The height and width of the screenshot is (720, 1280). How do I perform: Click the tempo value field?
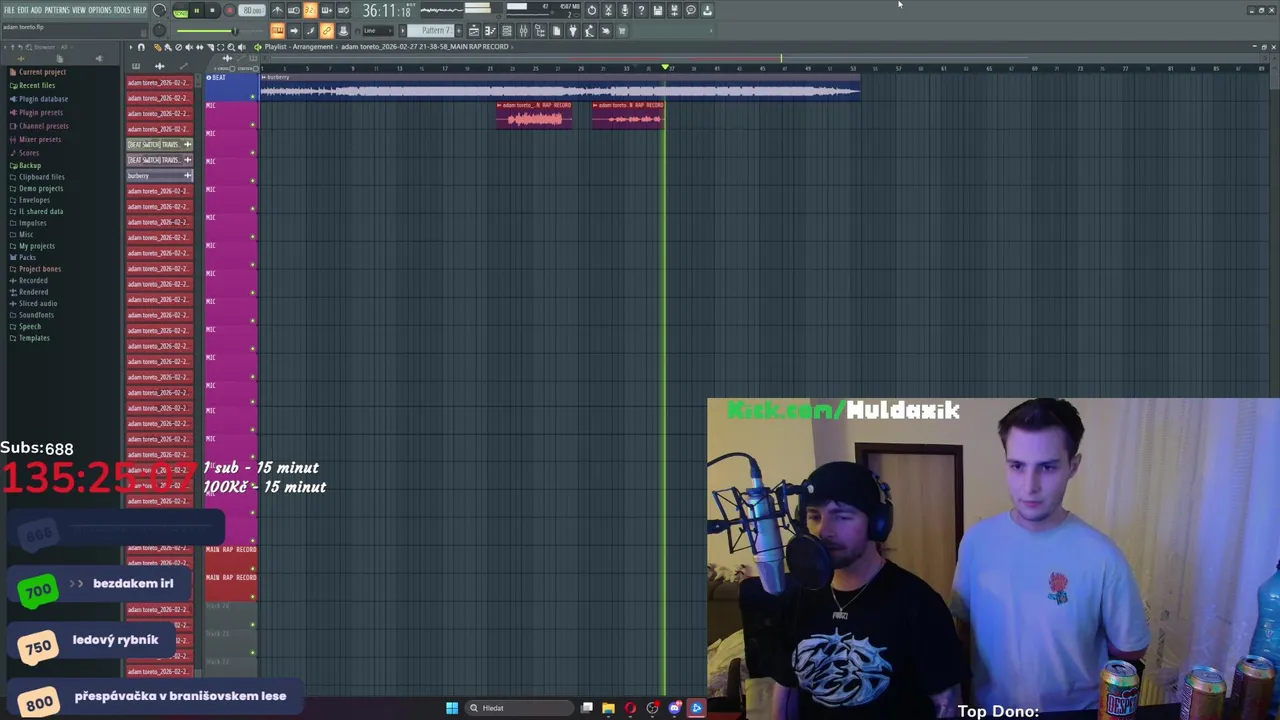pyautogui.click(x=252, y=11)
